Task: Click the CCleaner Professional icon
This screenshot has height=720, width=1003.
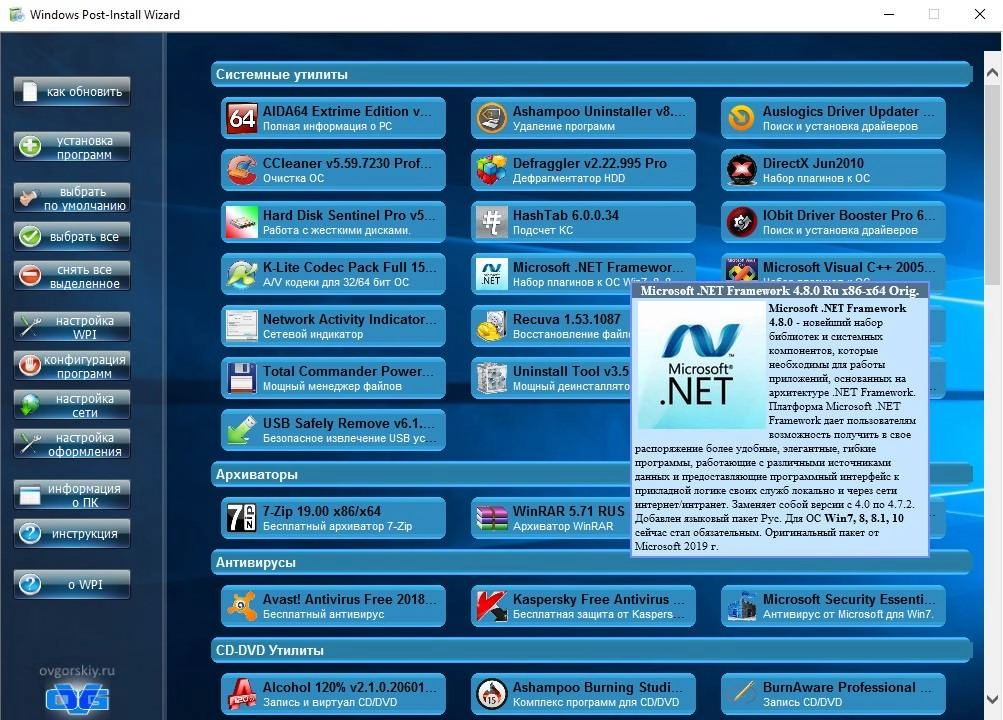Action: tap(241, 169)
